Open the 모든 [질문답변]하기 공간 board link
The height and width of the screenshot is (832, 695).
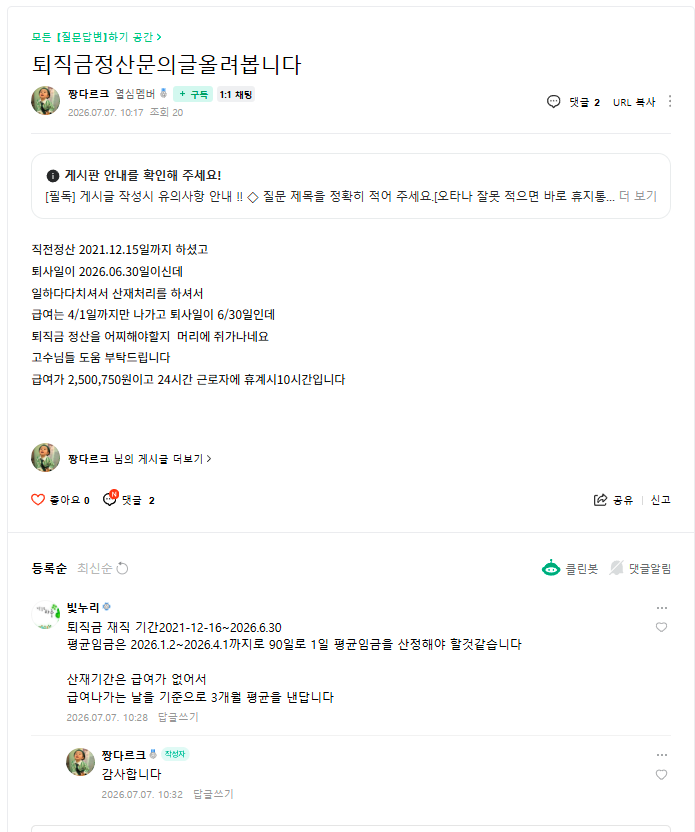(97, 37)
